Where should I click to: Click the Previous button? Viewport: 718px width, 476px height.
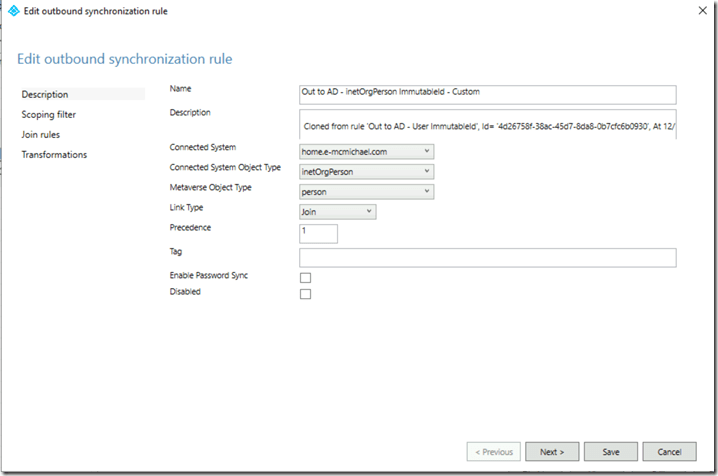[494, 452]
